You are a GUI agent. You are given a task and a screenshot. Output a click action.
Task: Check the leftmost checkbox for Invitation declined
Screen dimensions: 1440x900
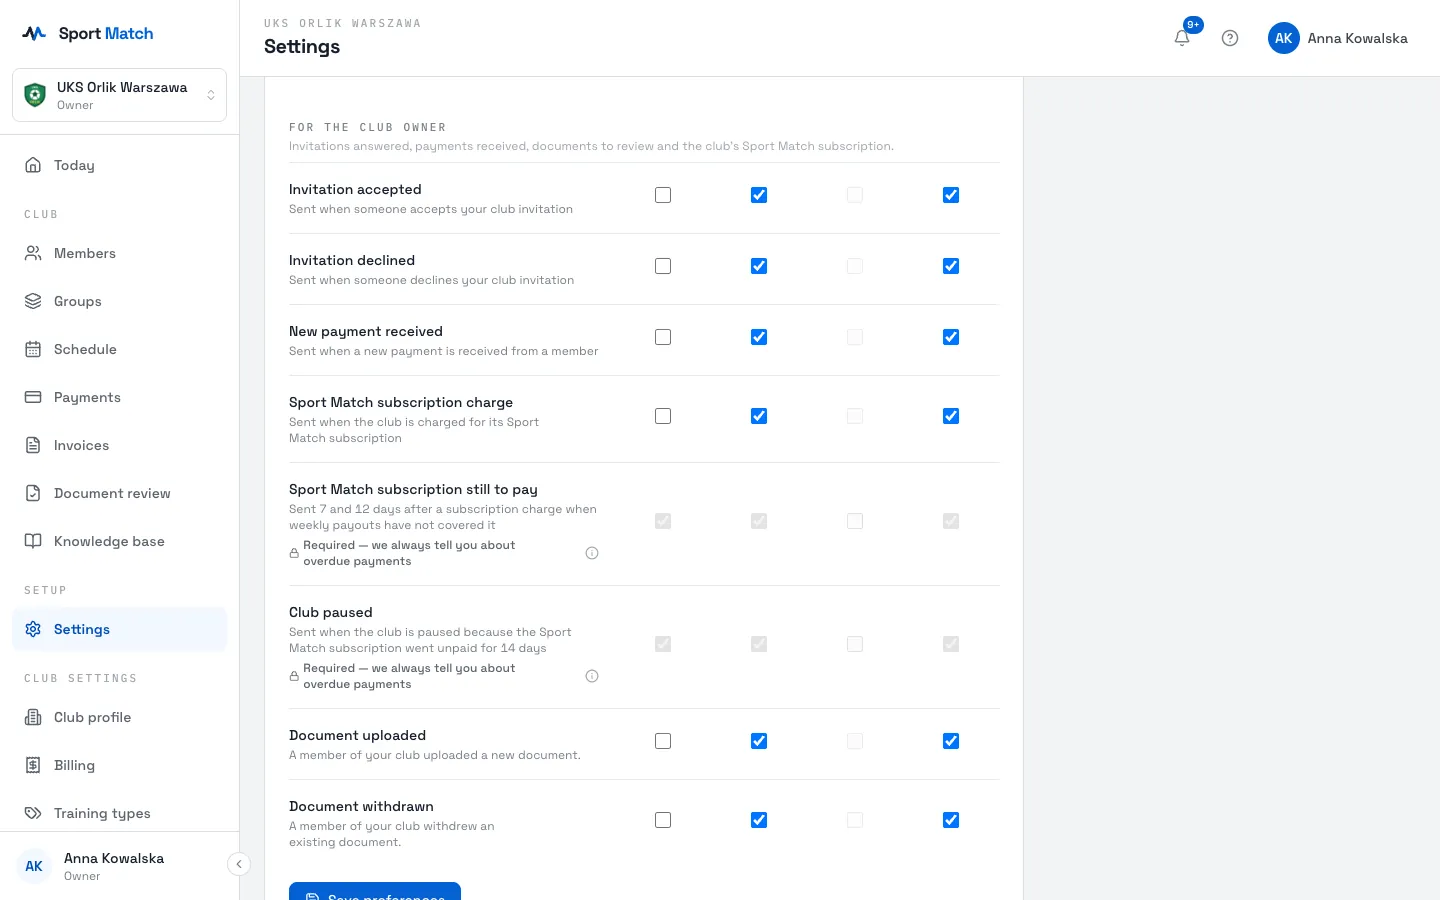point(663,266)
